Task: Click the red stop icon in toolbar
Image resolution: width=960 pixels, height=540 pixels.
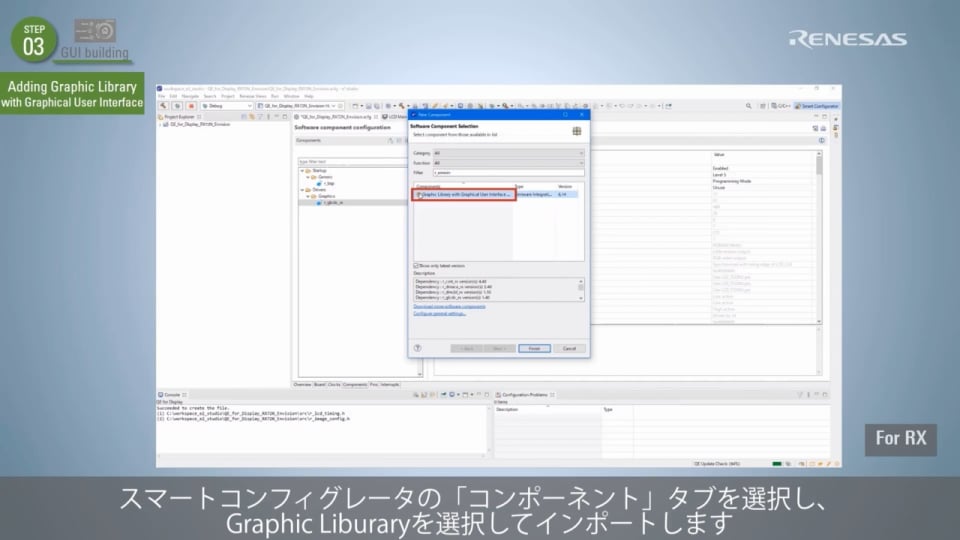Action: click(189, 105)
